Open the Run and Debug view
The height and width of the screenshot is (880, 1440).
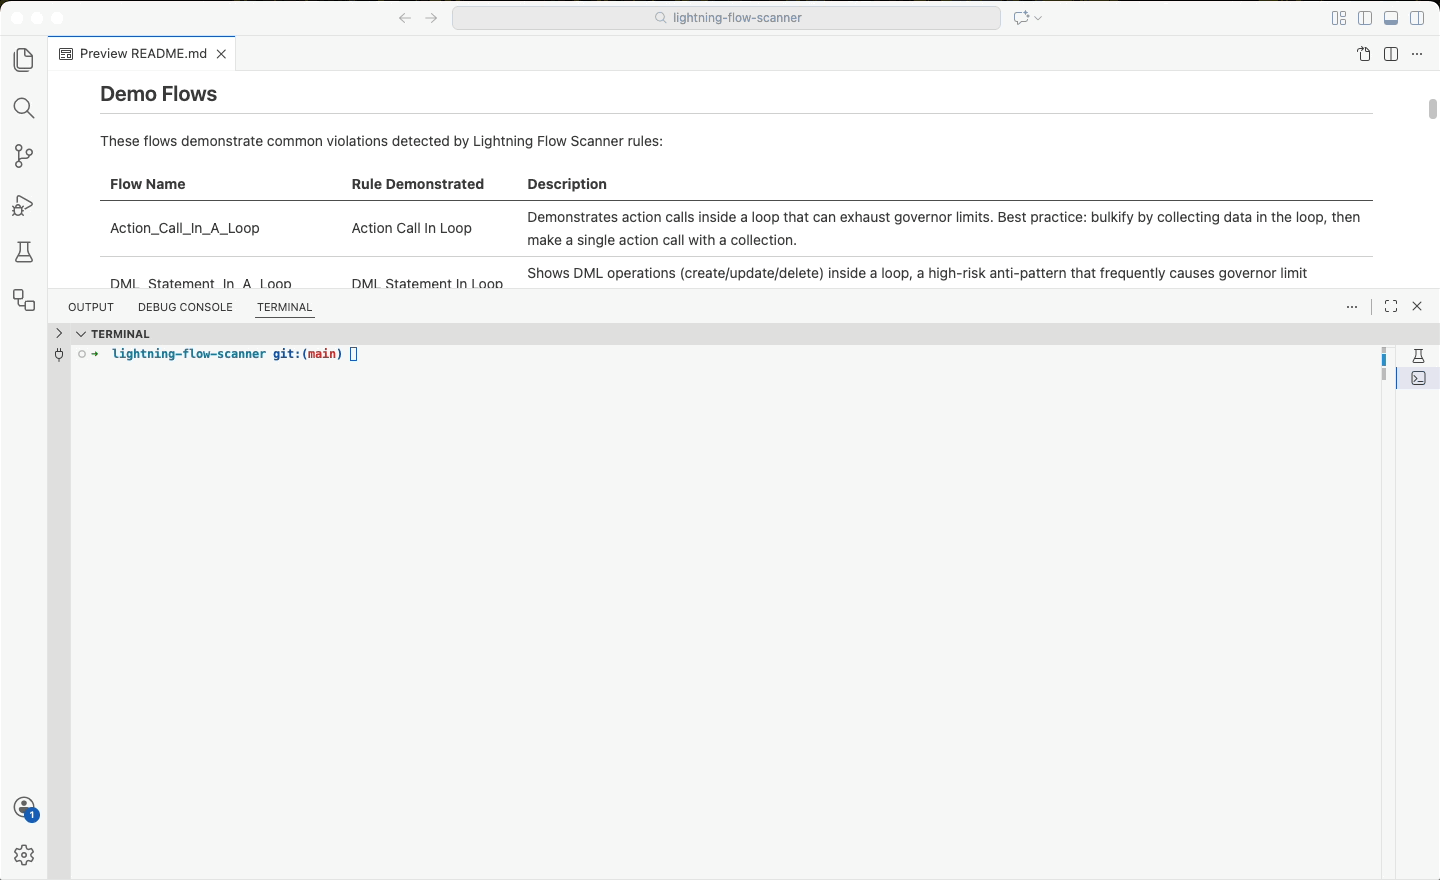23,205
